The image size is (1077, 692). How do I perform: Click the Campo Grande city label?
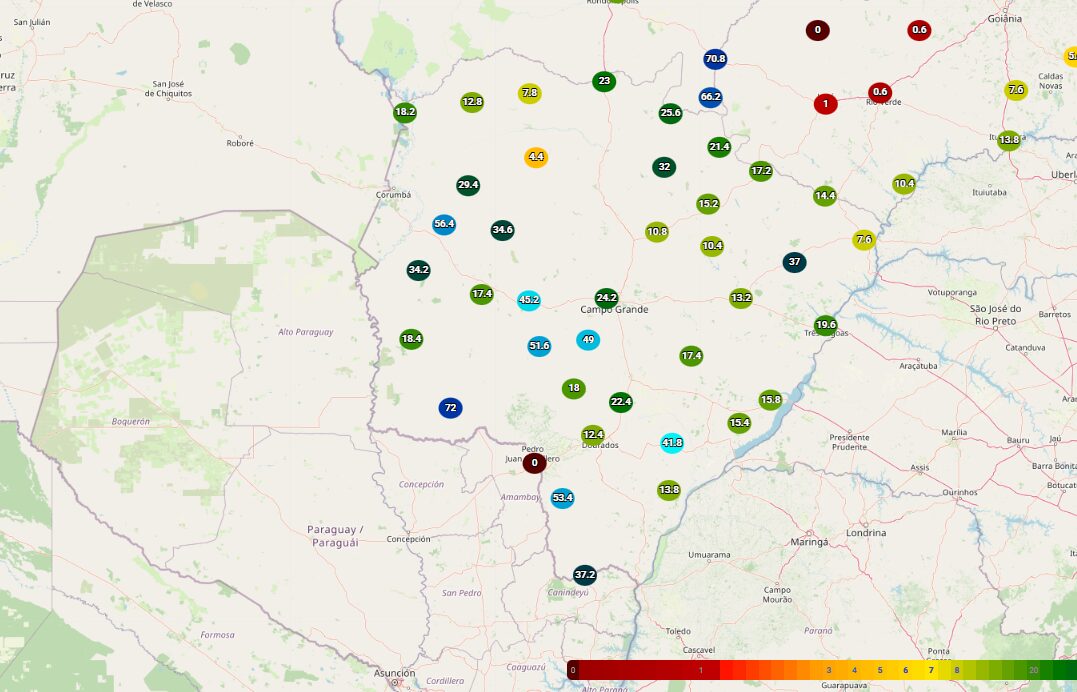point(614,310)
